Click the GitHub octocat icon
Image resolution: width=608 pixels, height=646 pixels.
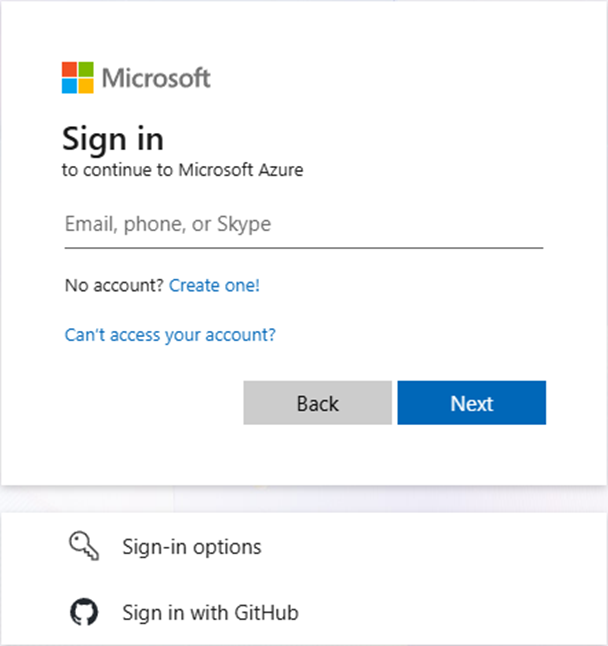[x=84, y=612]
